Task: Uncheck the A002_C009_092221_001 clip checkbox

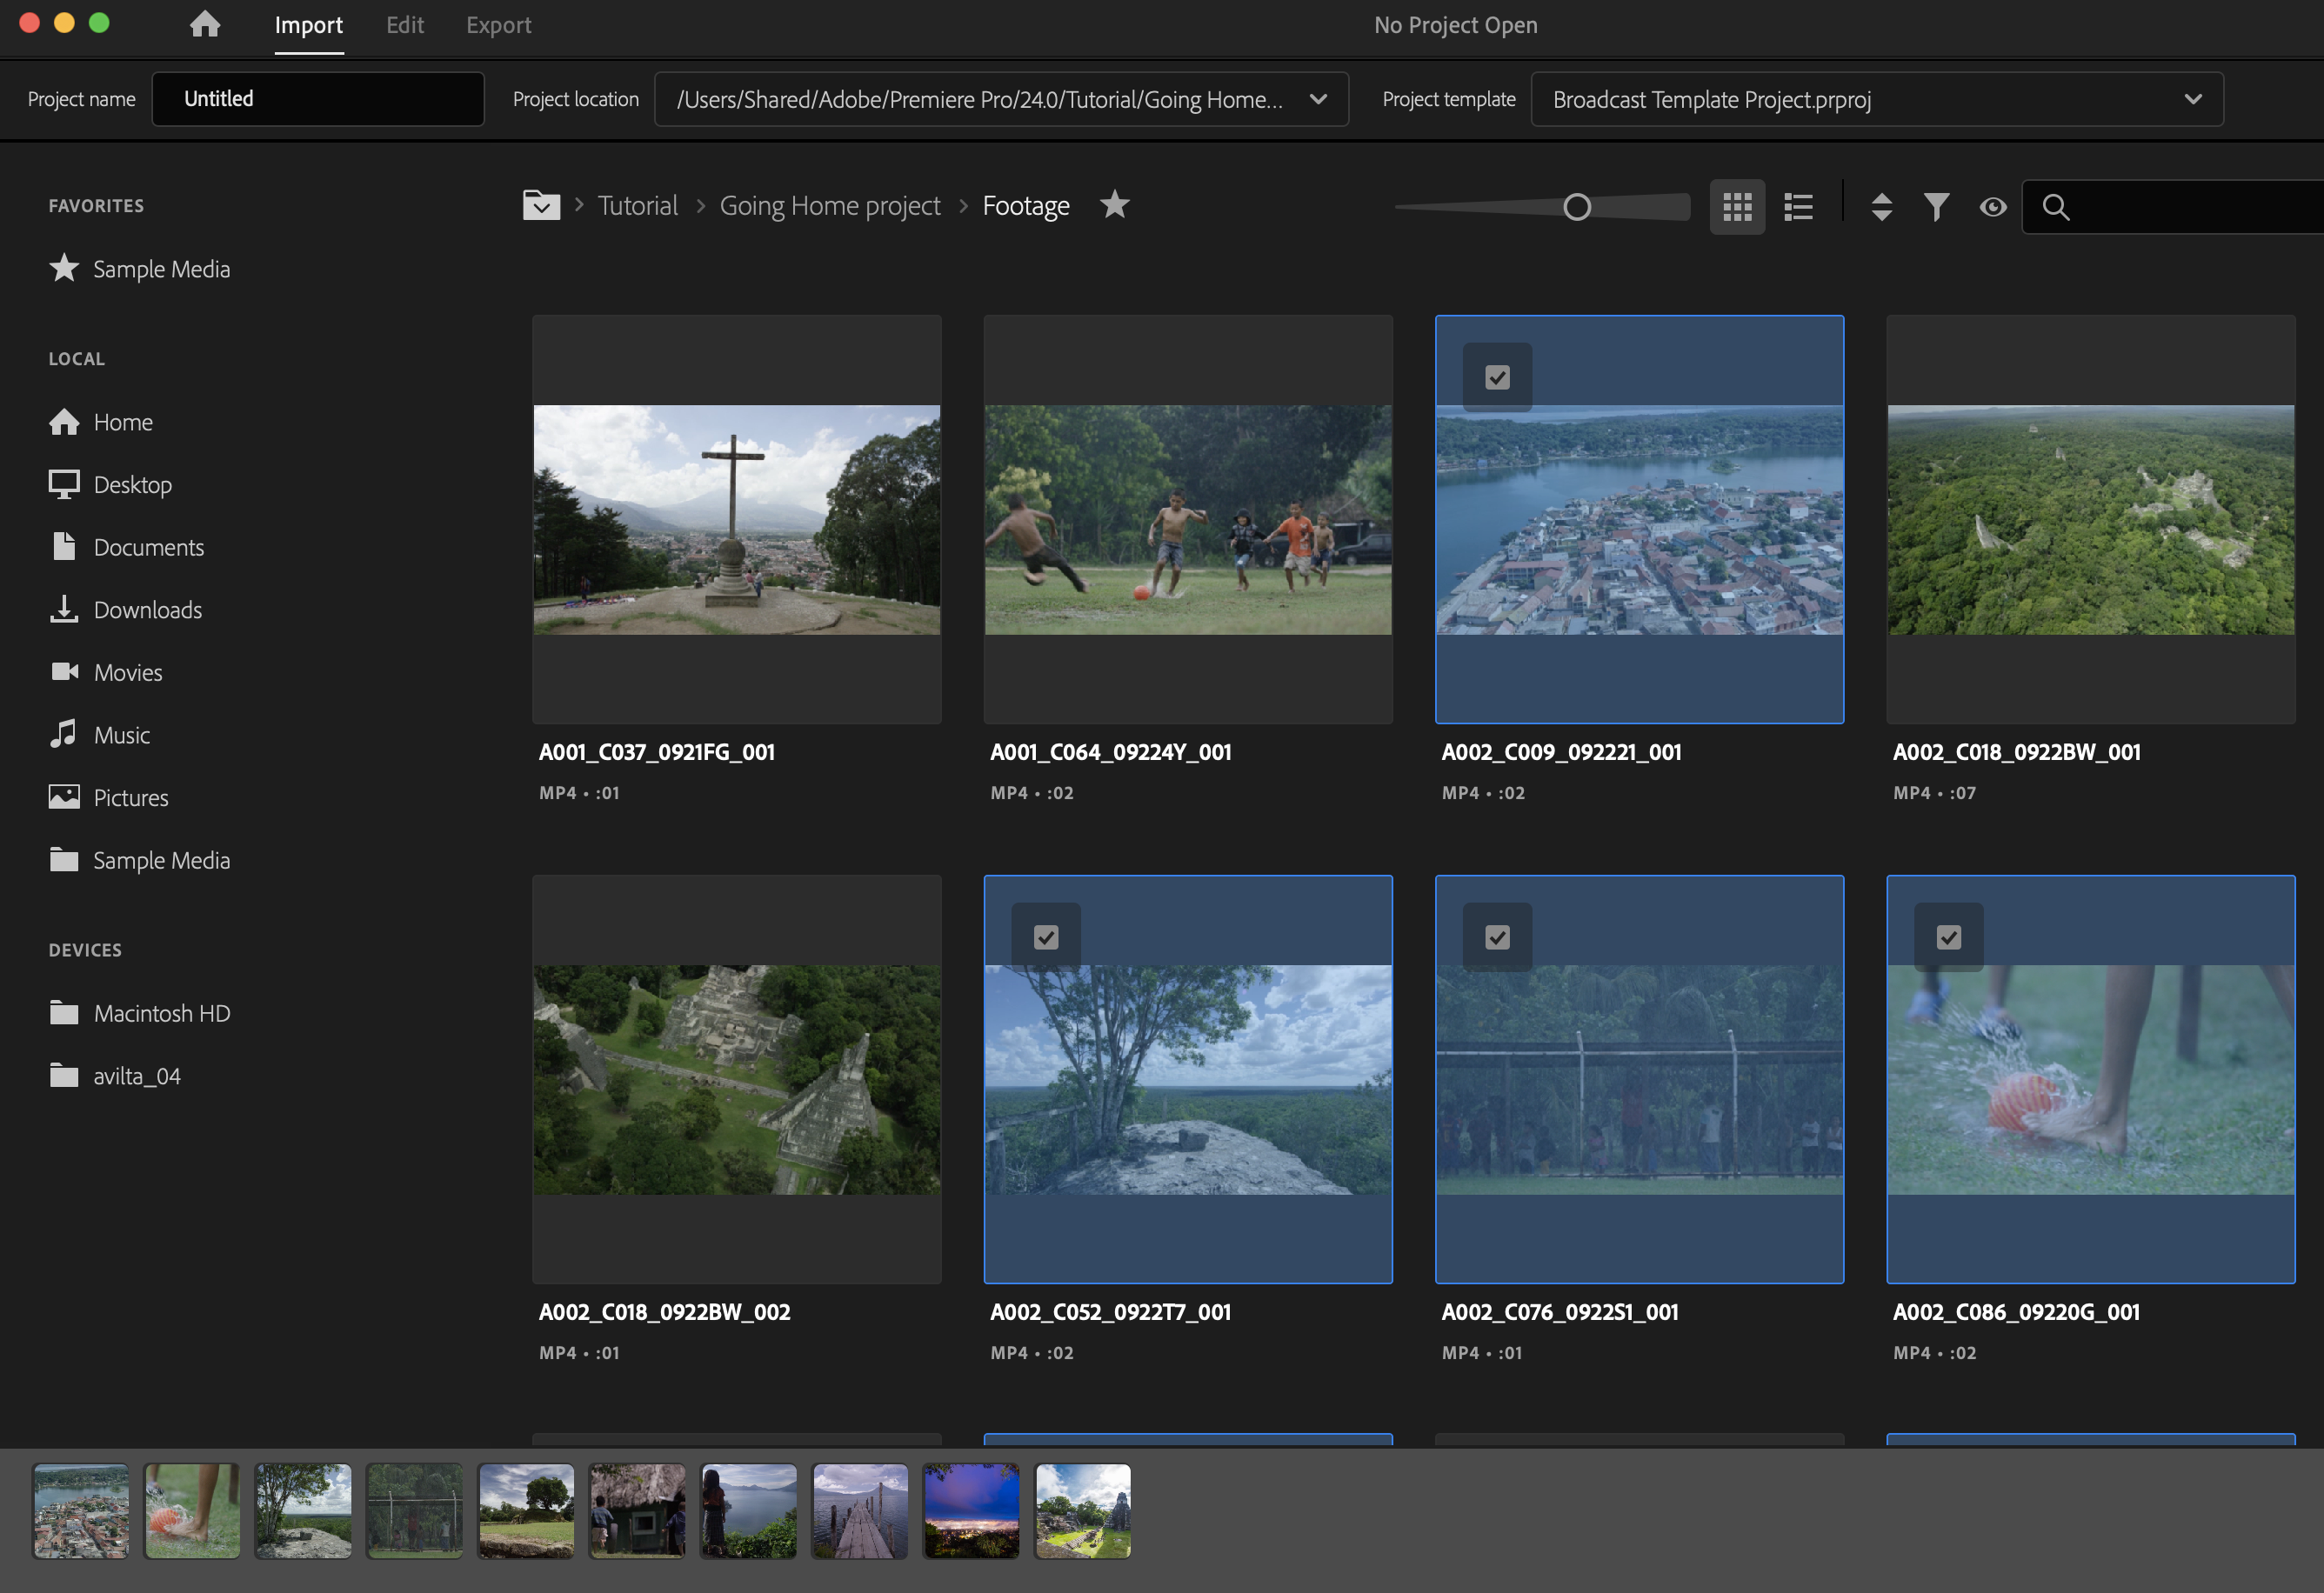Action: [x=1497, y=378]
